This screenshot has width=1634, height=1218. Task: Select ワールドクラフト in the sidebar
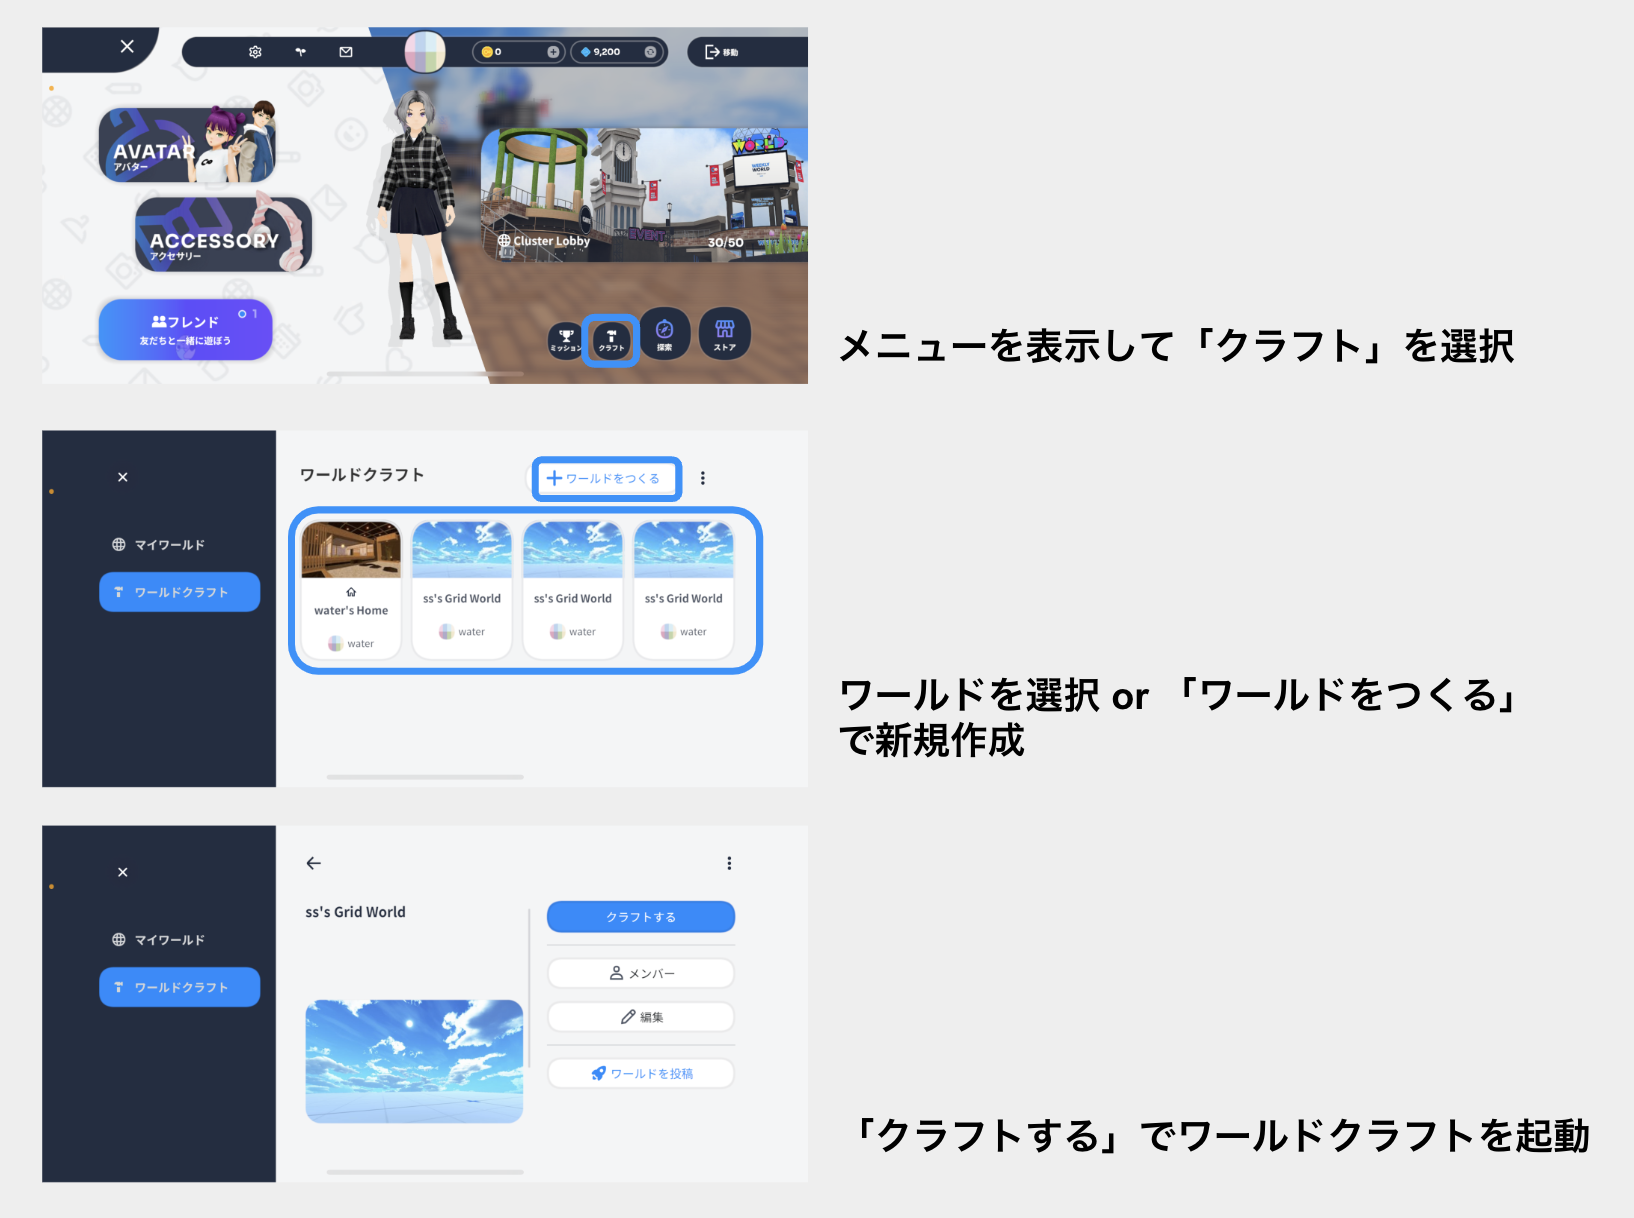click(179, 591)
